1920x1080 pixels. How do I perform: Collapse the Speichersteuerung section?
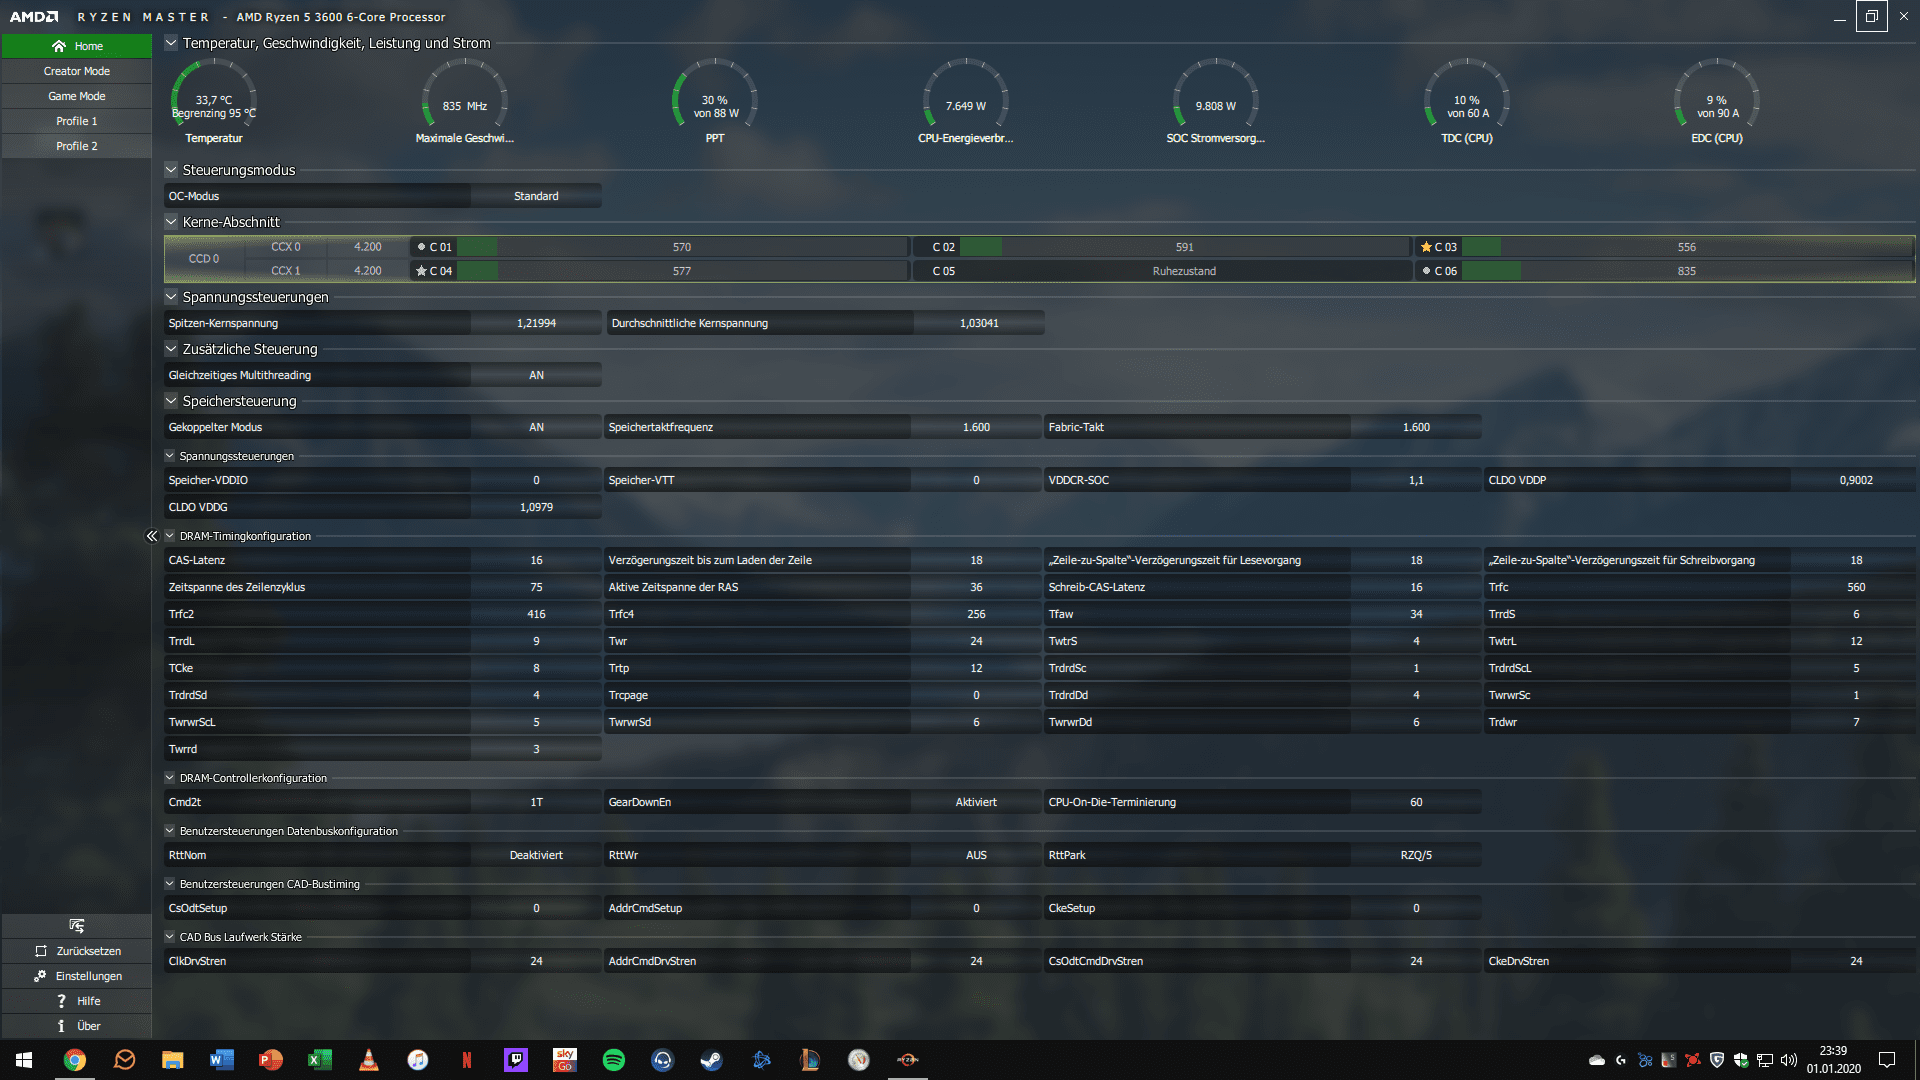[171, 401]
